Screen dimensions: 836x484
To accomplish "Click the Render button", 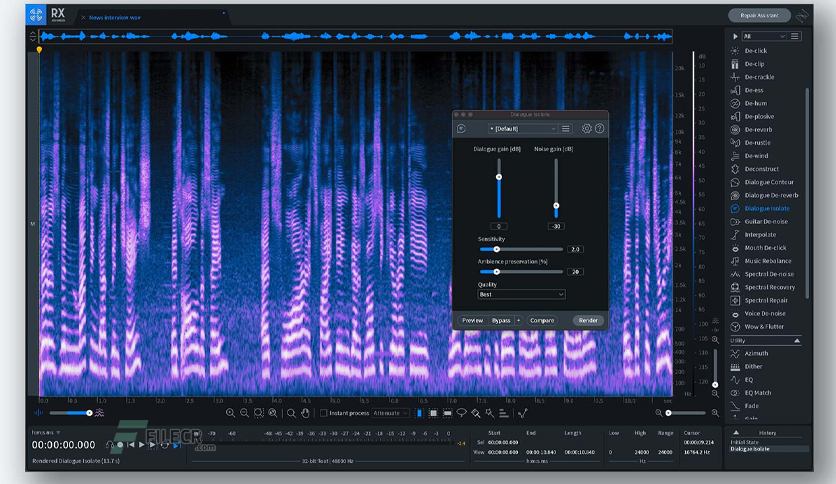I will pos(588,320).
